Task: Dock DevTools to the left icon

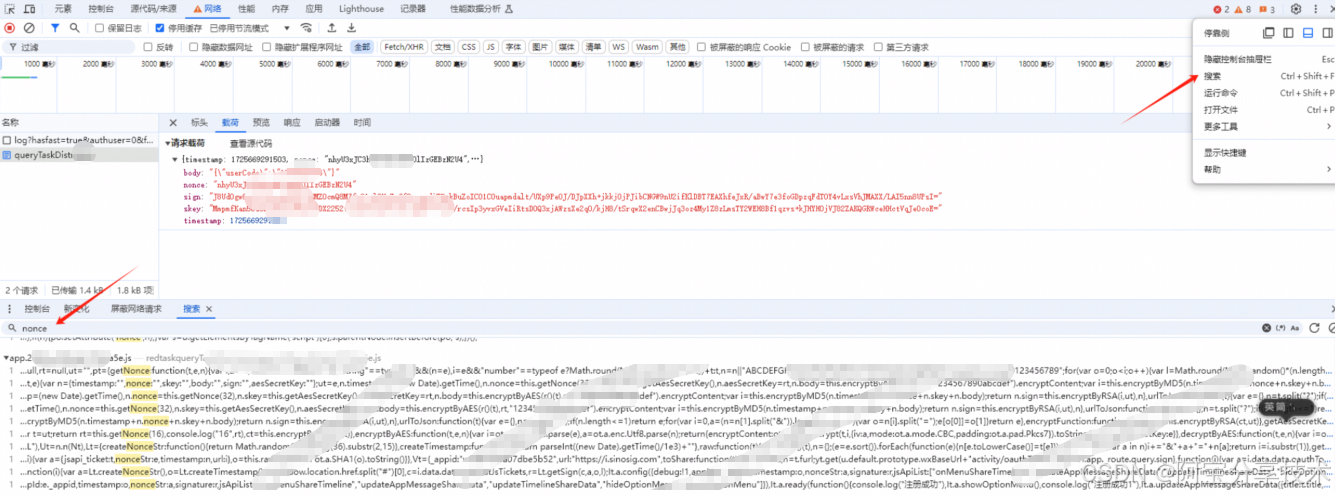Action: point(1288,33)
